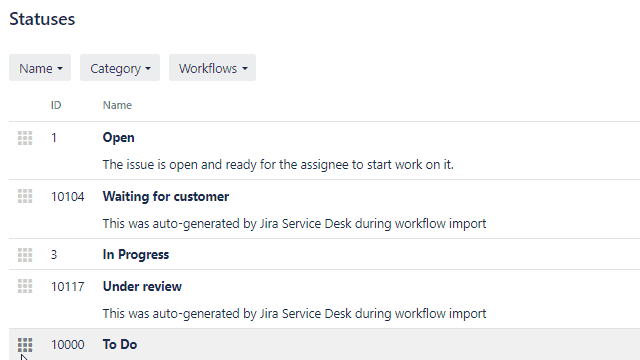Click the Open status name
This screenshot has height=360, width=640.
click(x=118, y=138)
